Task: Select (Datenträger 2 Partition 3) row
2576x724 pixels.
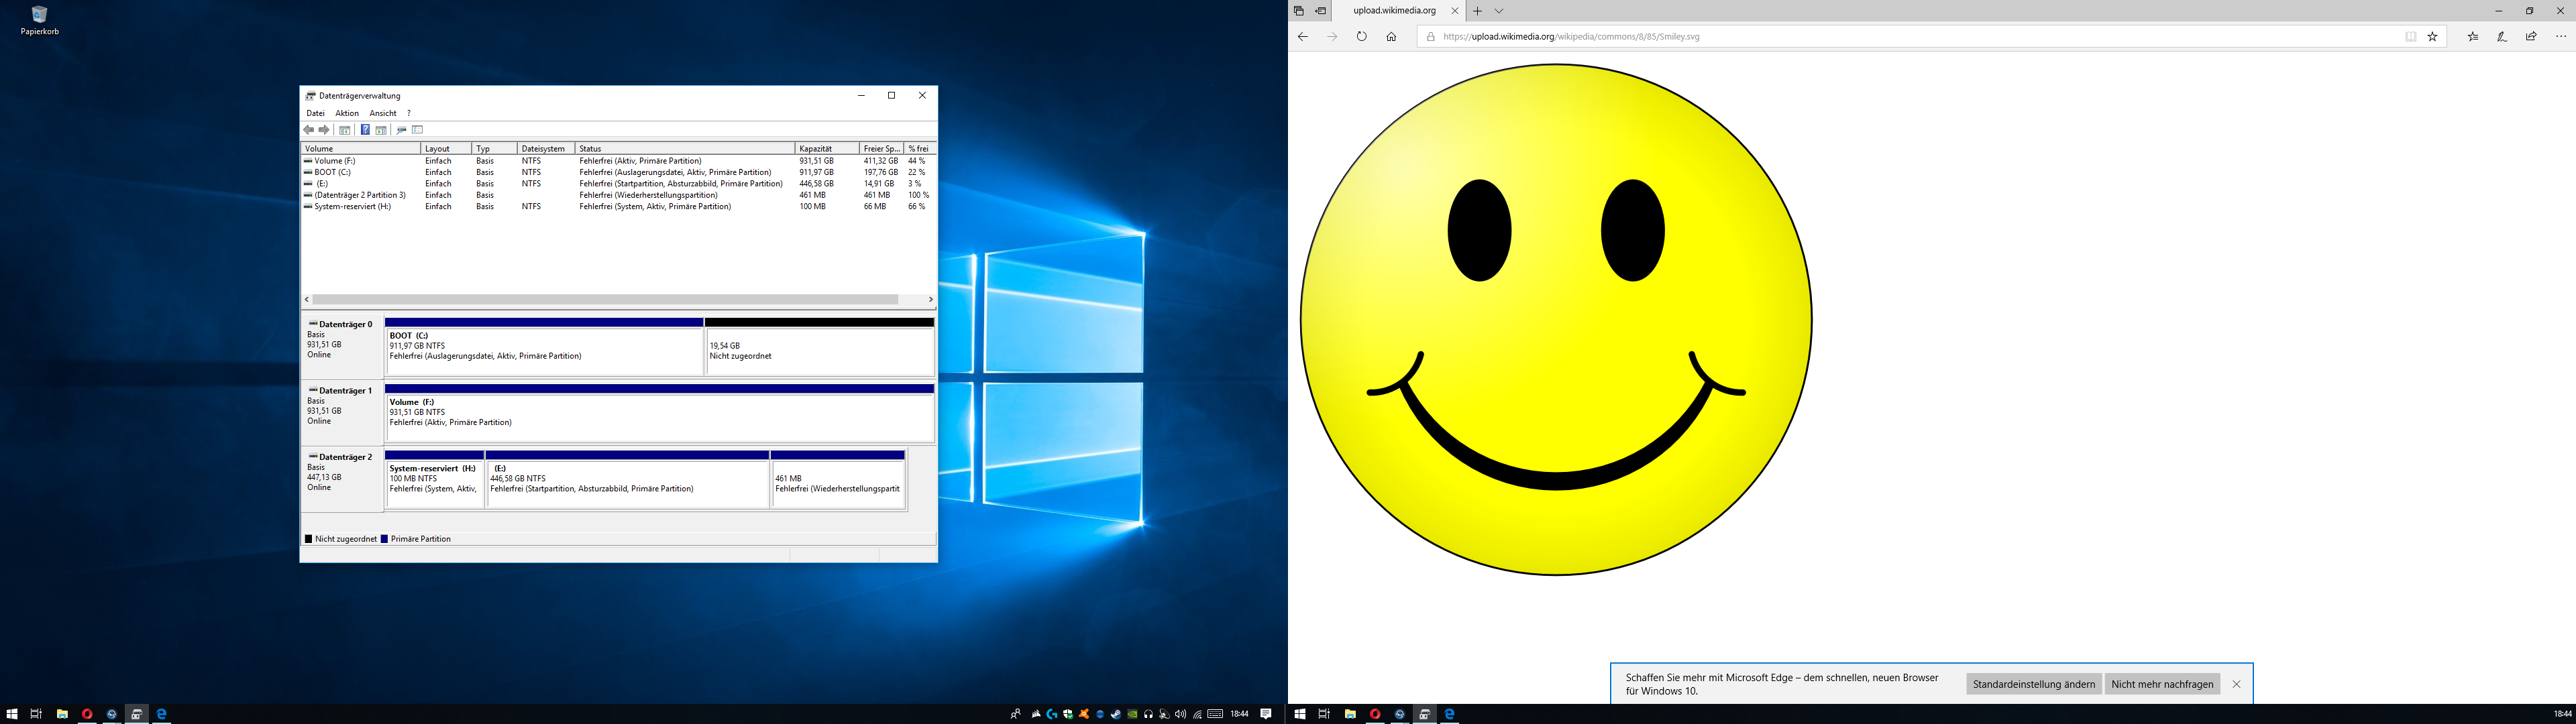Action: click(618, 195)
